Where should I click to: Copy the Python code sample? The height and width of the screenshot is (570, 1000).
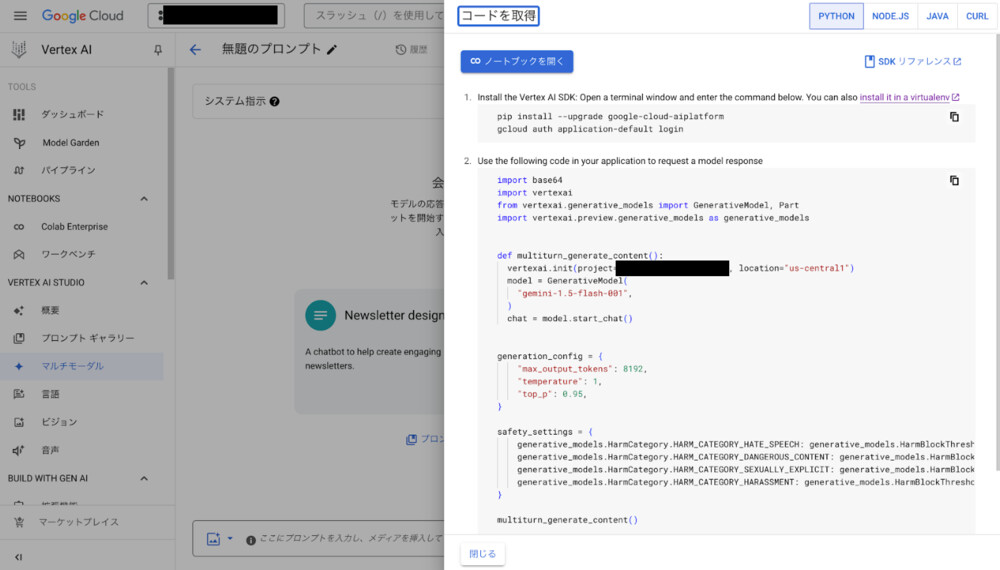click(954, 181)
